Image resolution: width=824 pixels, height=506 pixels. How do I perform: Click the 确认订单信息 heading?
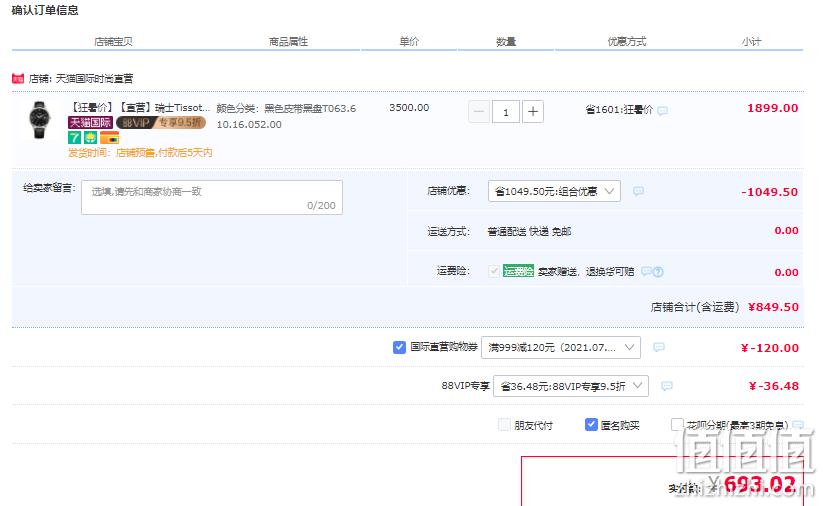click(x=45, y=10)
